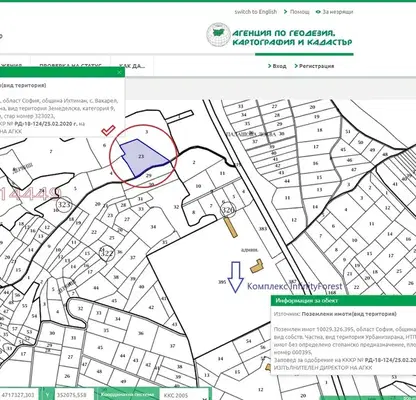Click the circled 322 block label

point(107,253)
